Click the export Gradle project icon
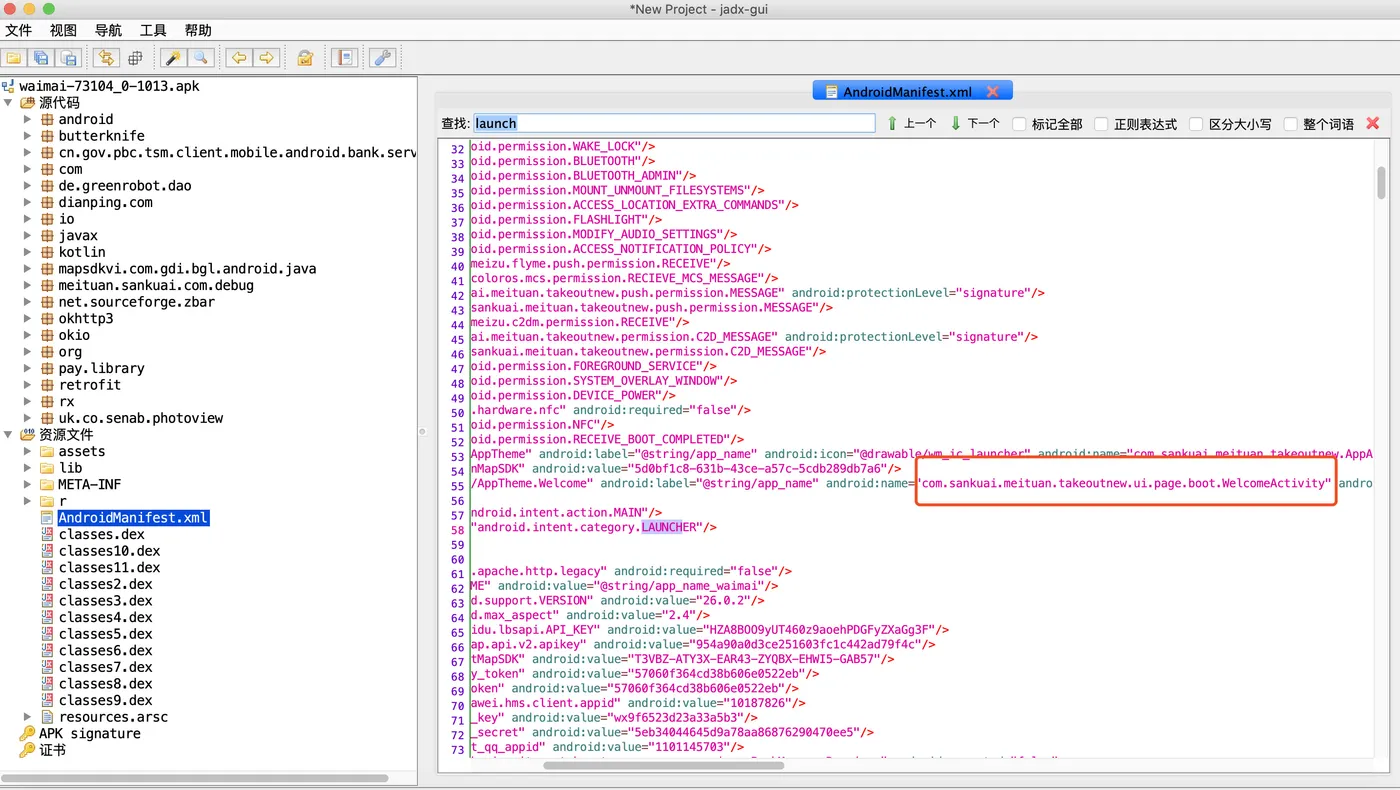Screen dimensions: 1400x790 69,58
